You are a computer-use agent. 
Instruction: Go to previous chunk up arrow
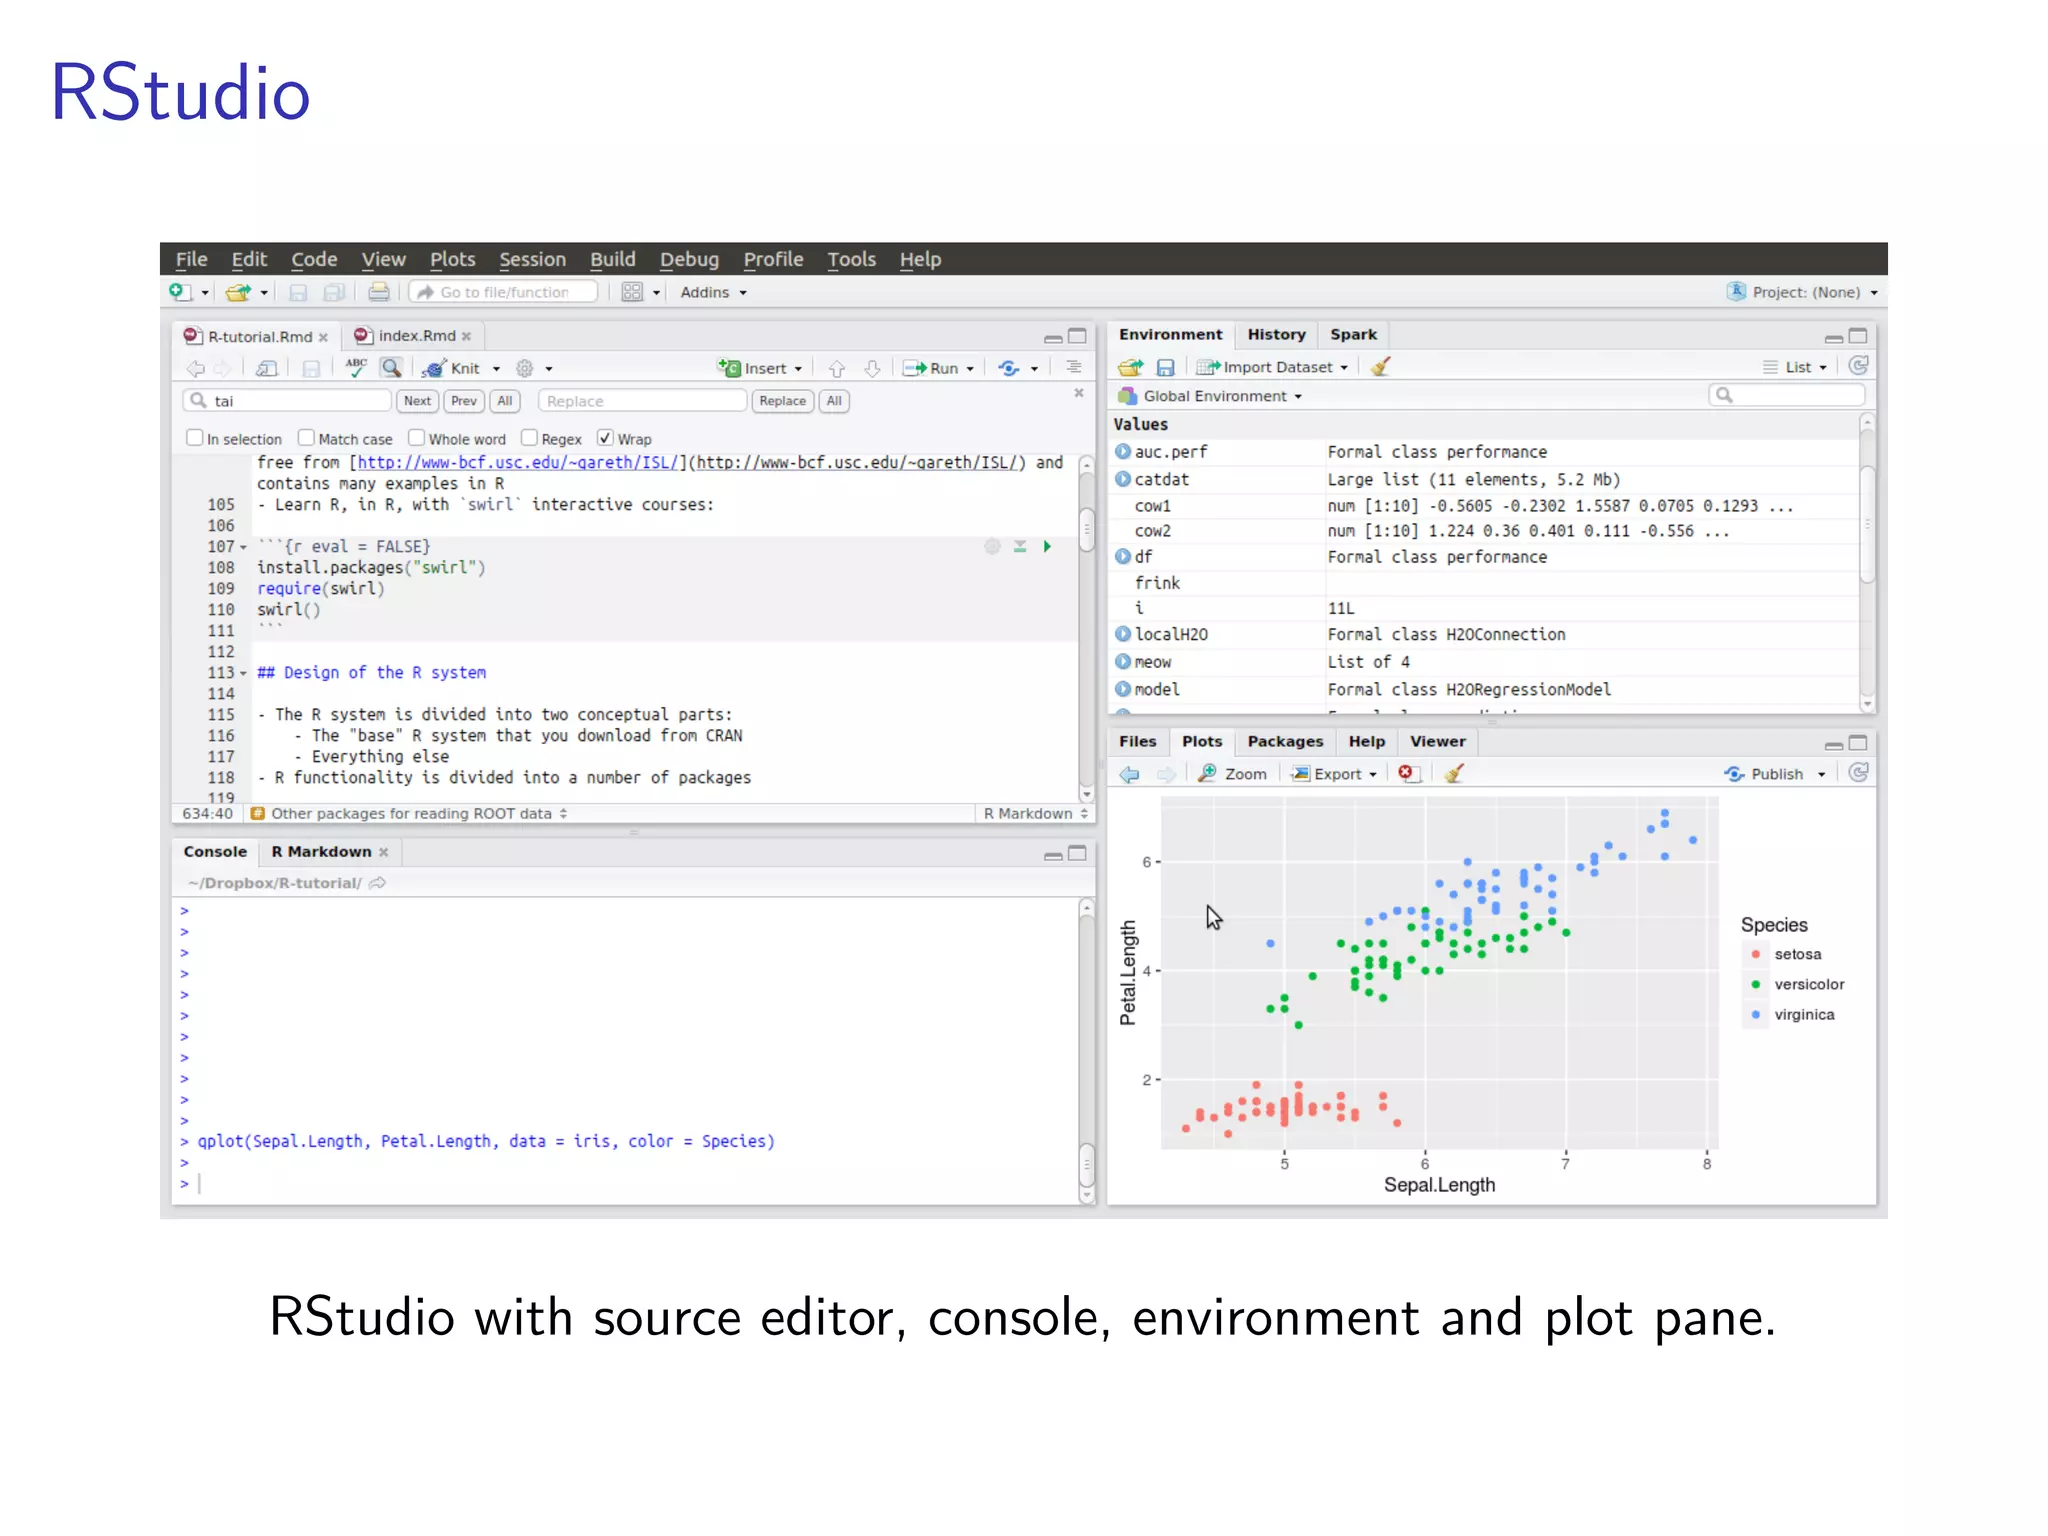pos(837,368)
